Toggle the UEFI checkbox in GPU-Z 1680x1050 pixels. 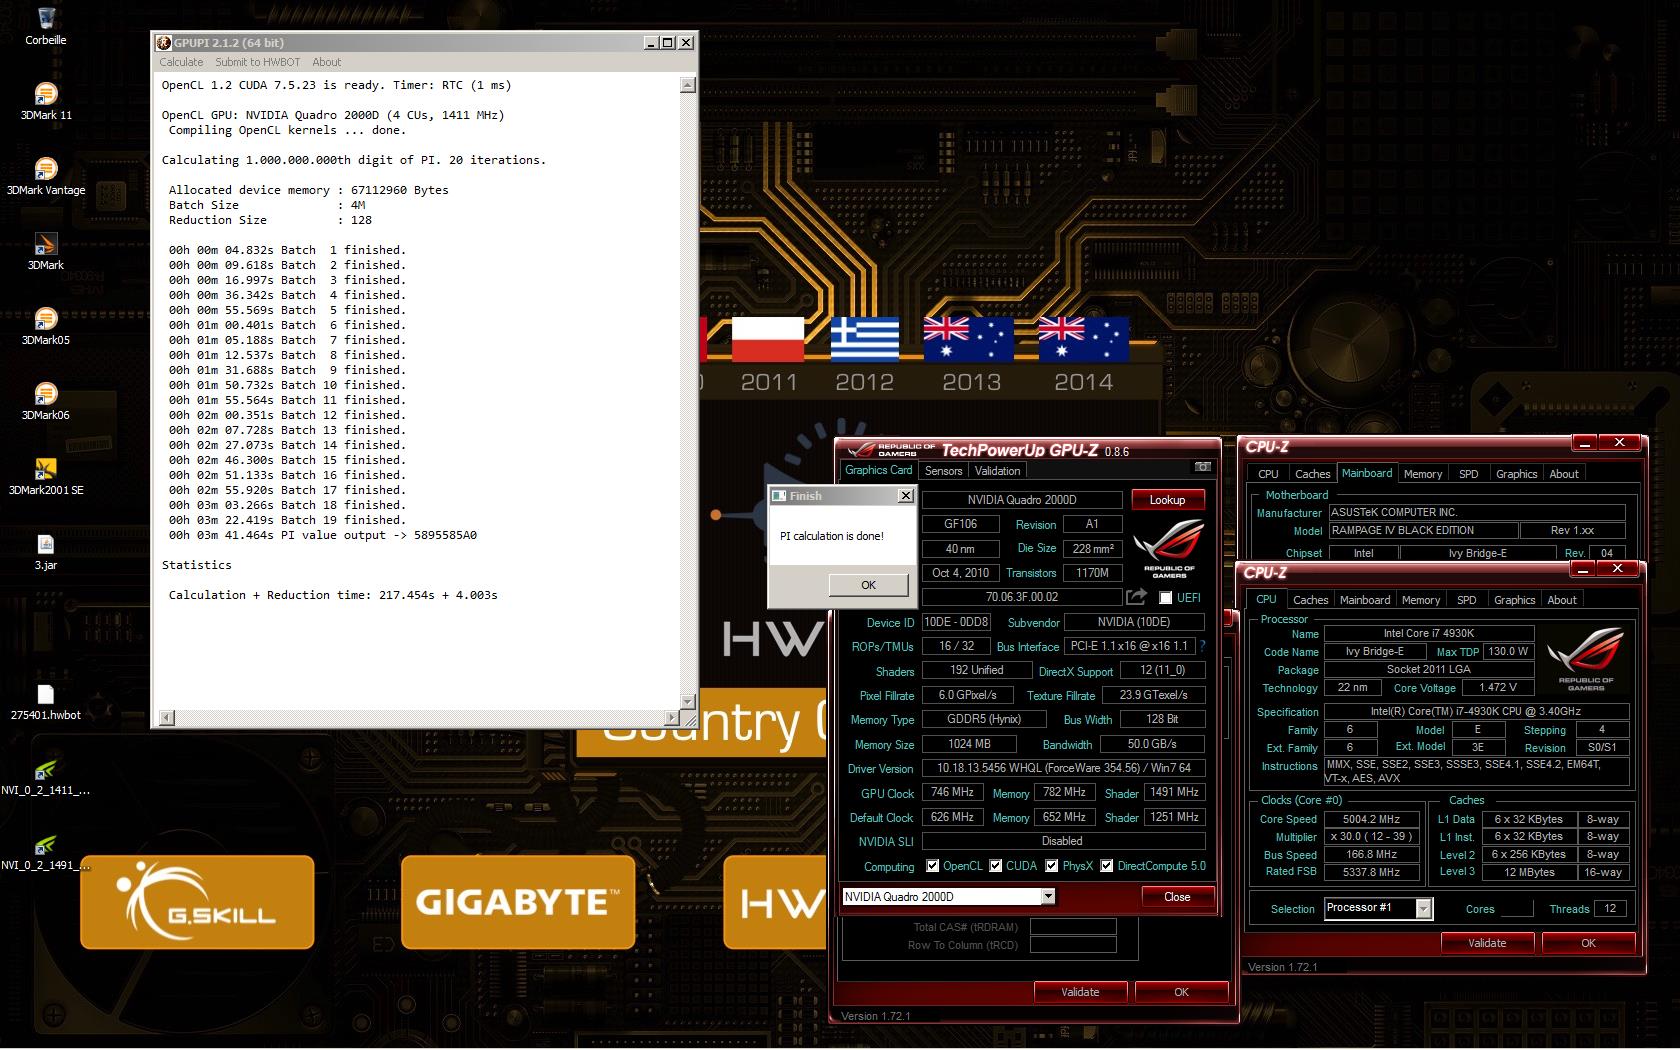(1165, 597)
